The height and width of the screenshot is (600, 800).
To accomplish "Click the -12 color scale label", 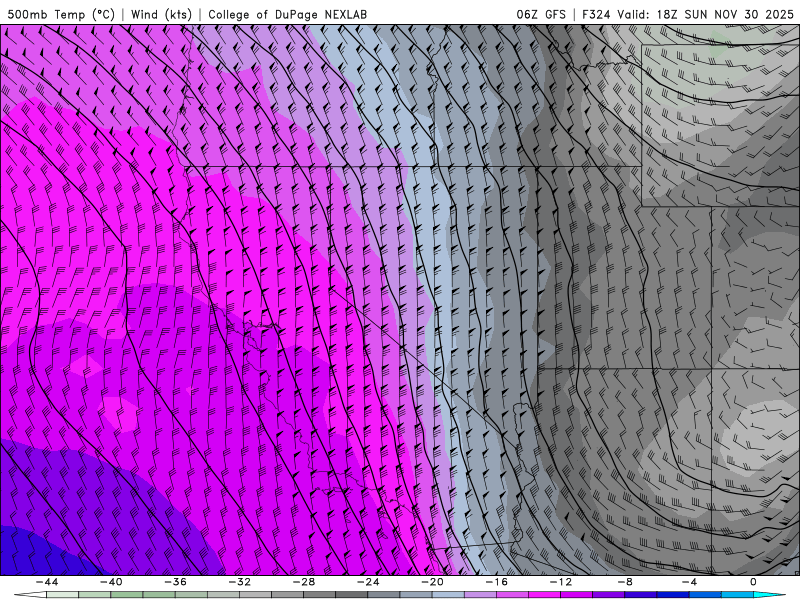I will [x=561, y=582].
